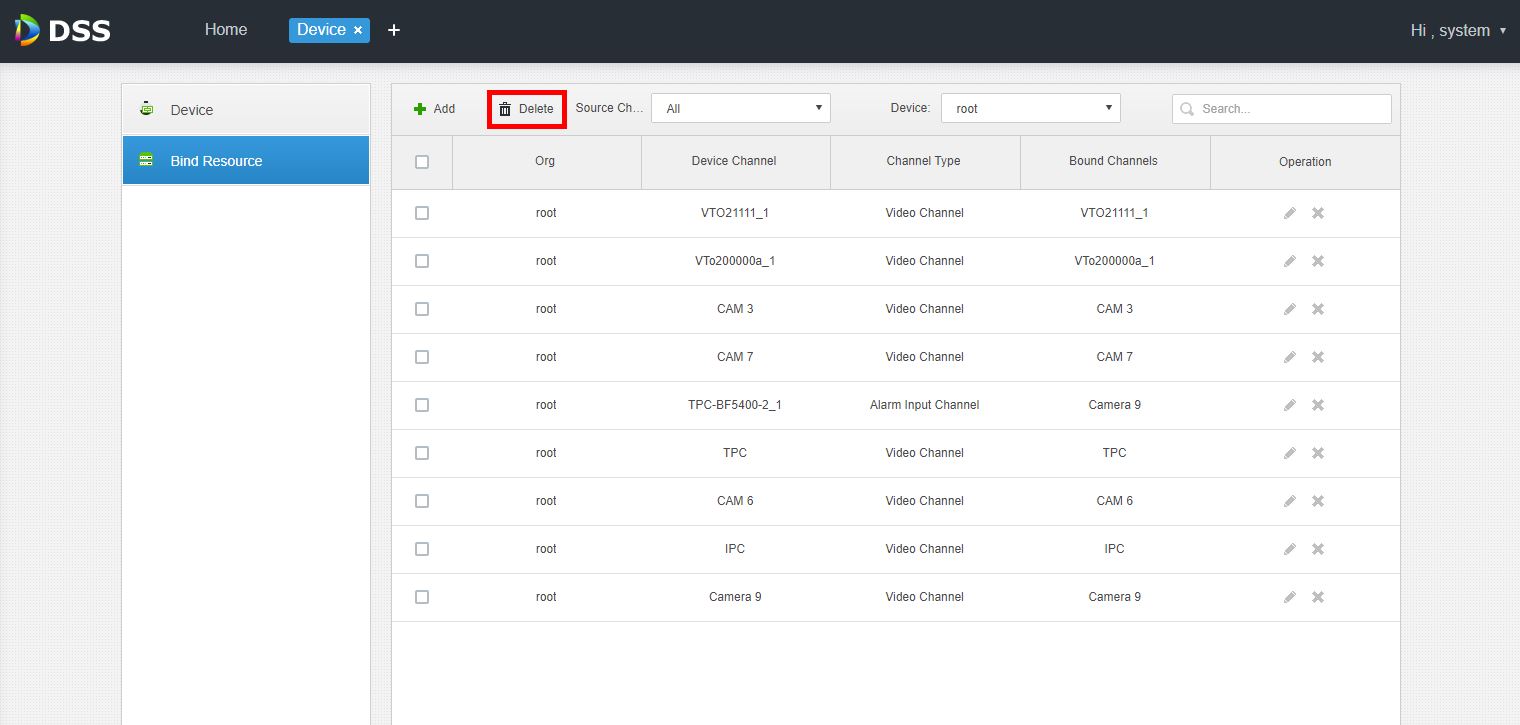Click the IPC bound channel cell

(1115, 549)
